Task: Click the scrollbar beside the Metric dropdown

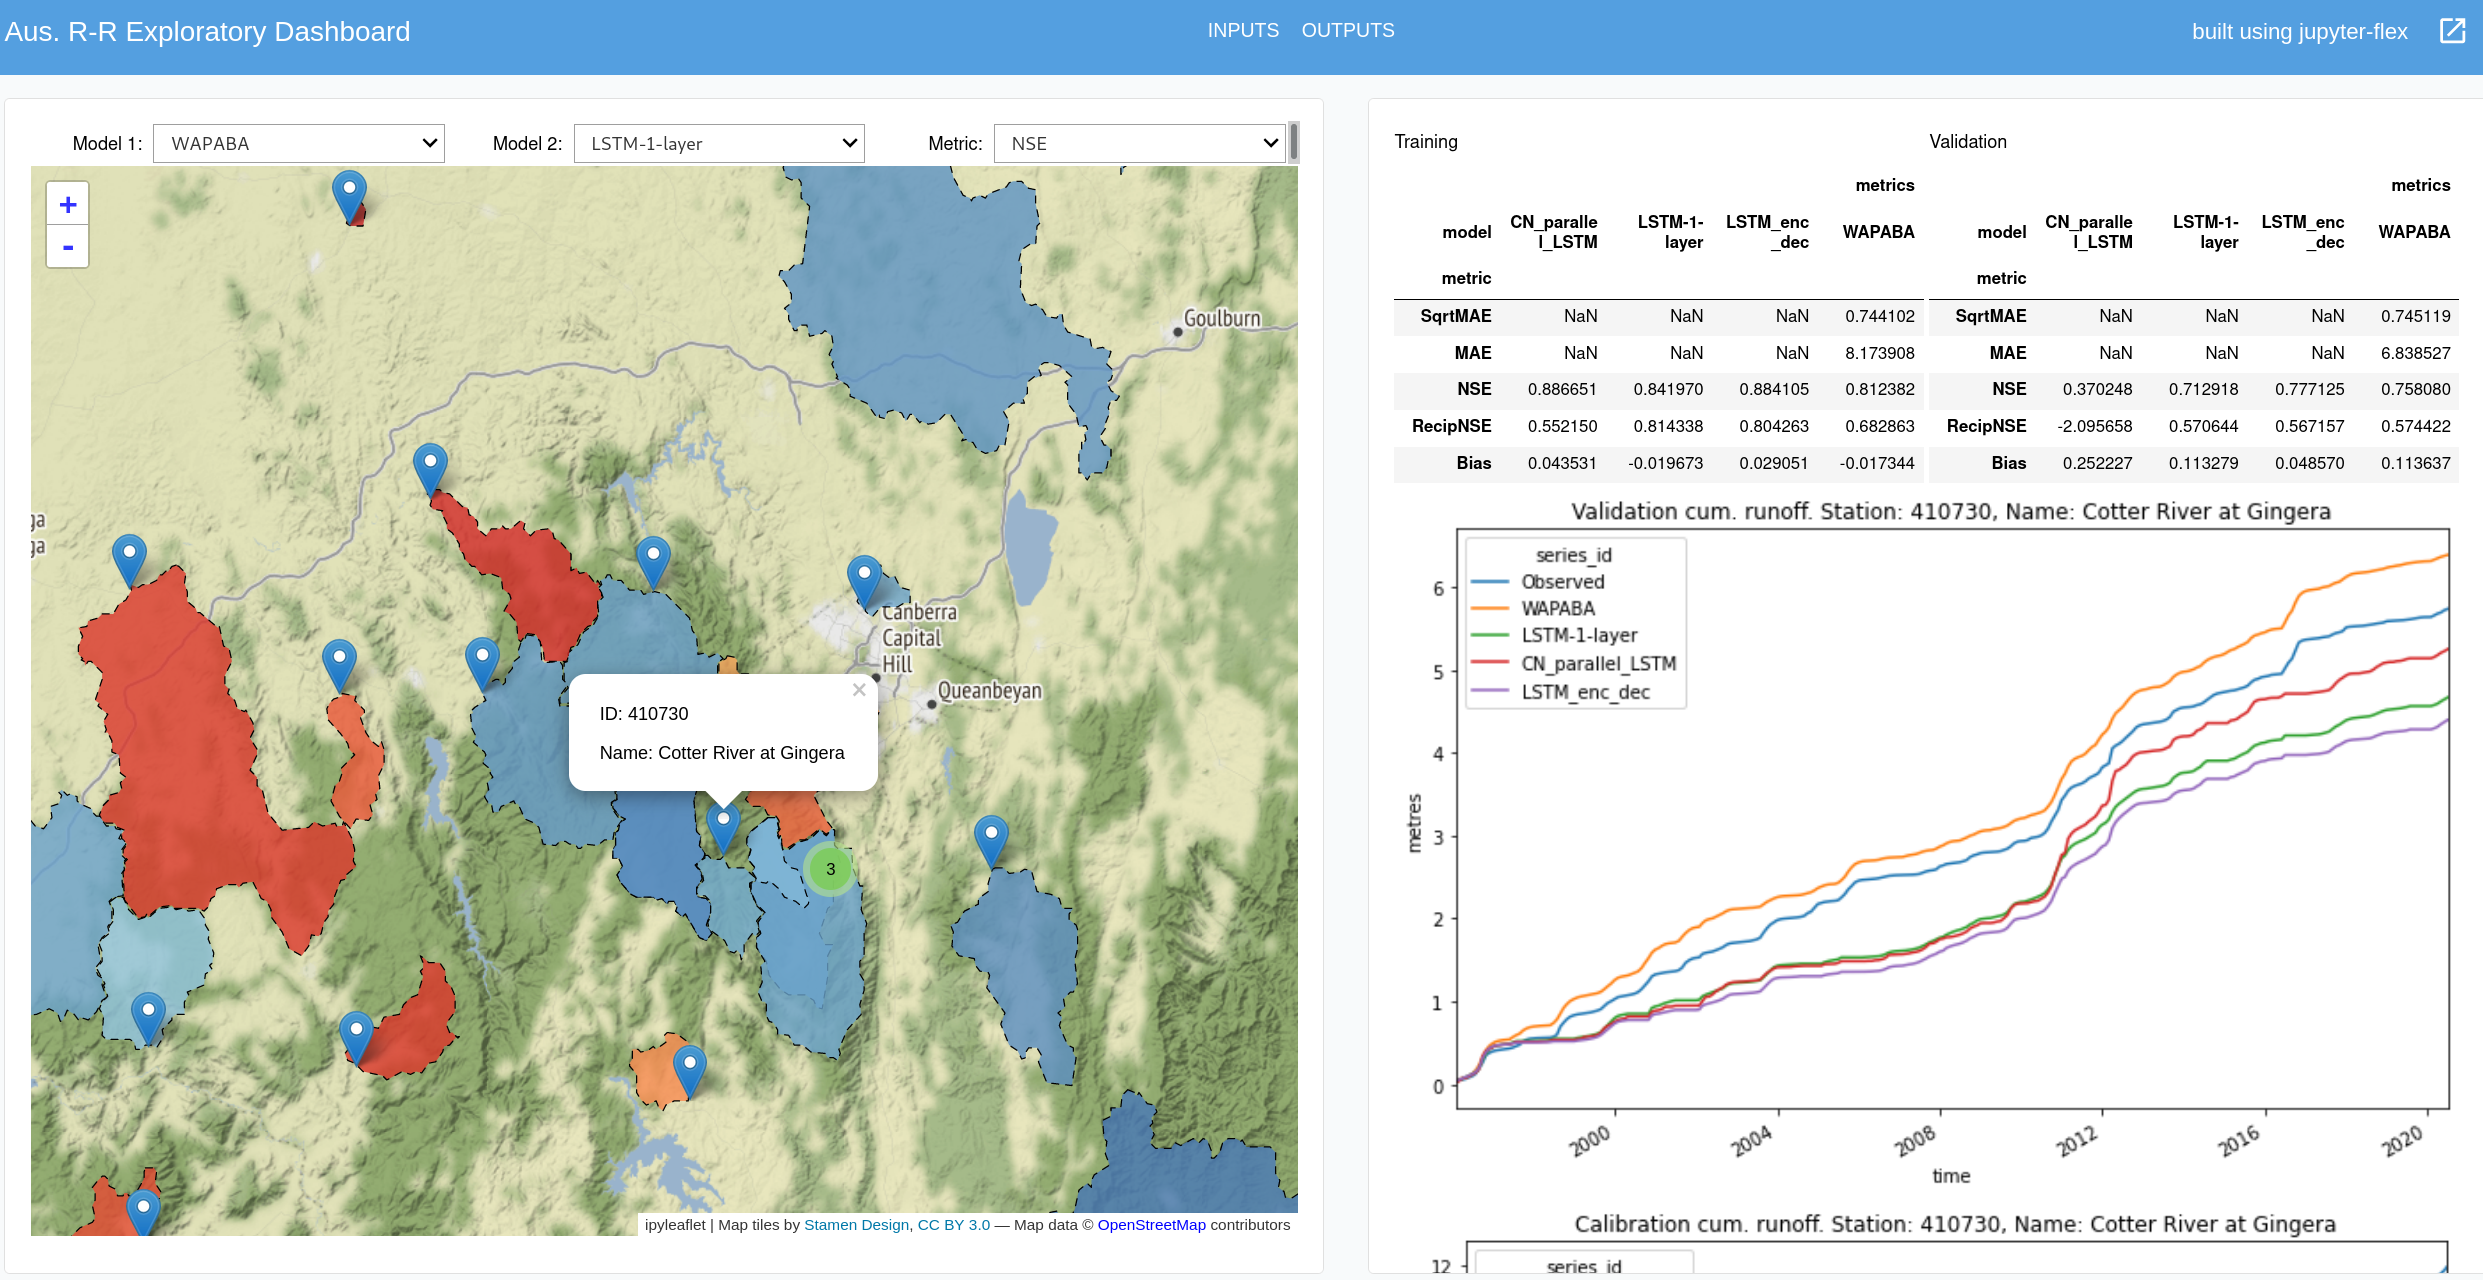Action: tap(1294, 142)
